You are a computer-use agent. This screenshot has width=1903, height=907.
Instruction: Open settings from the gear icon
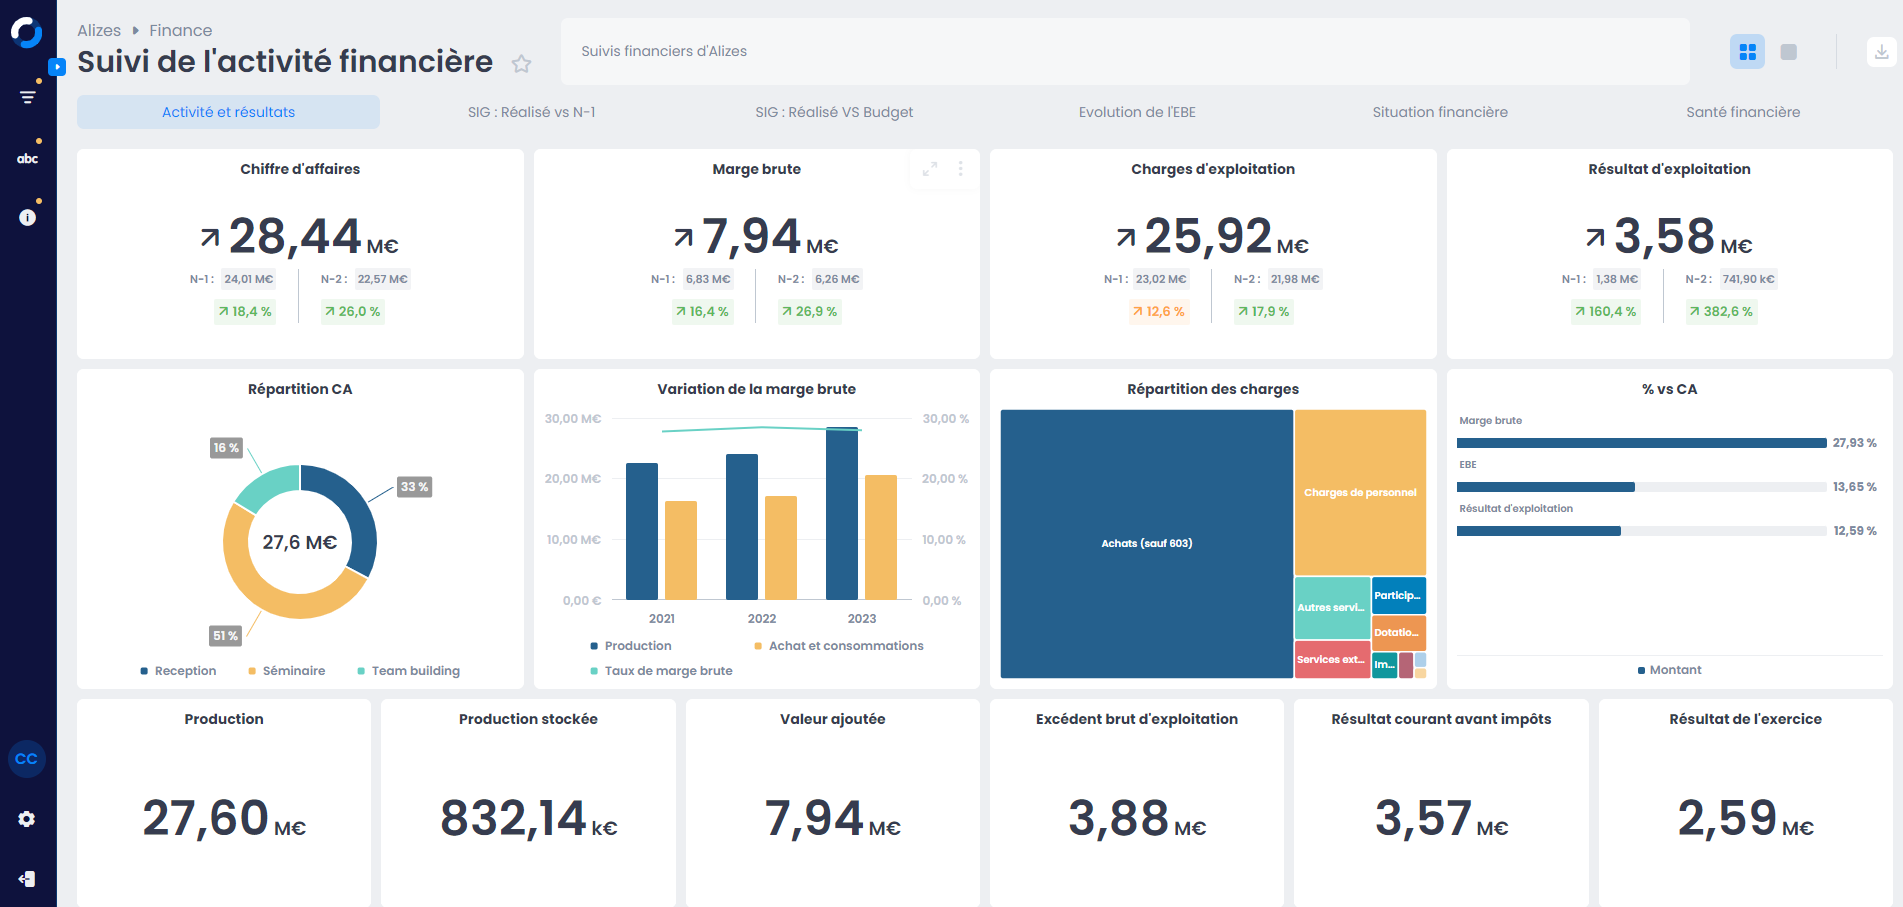[x=27, y=818]
